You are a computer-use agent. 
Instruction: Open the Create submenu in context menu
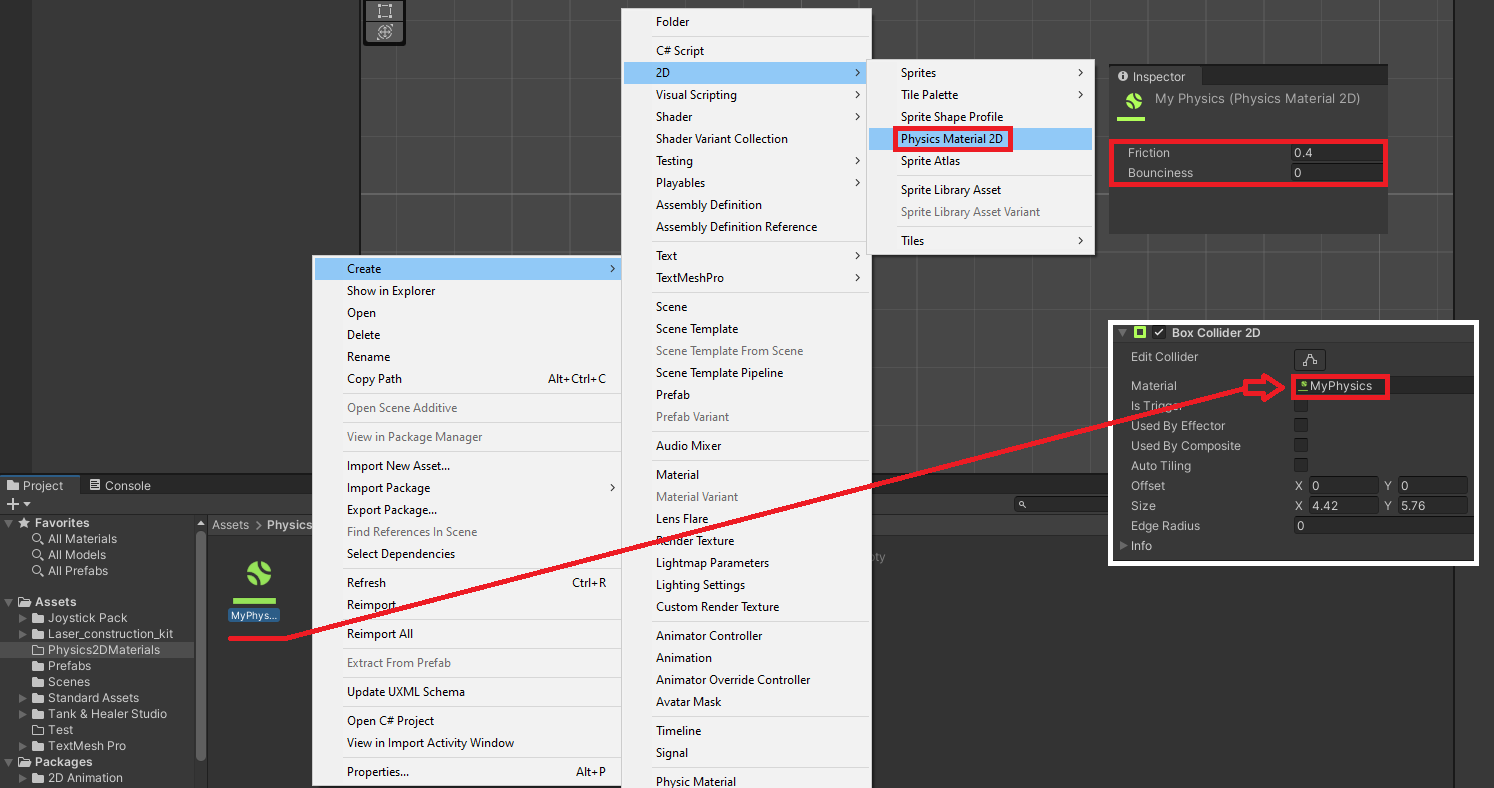coord(467,269)
